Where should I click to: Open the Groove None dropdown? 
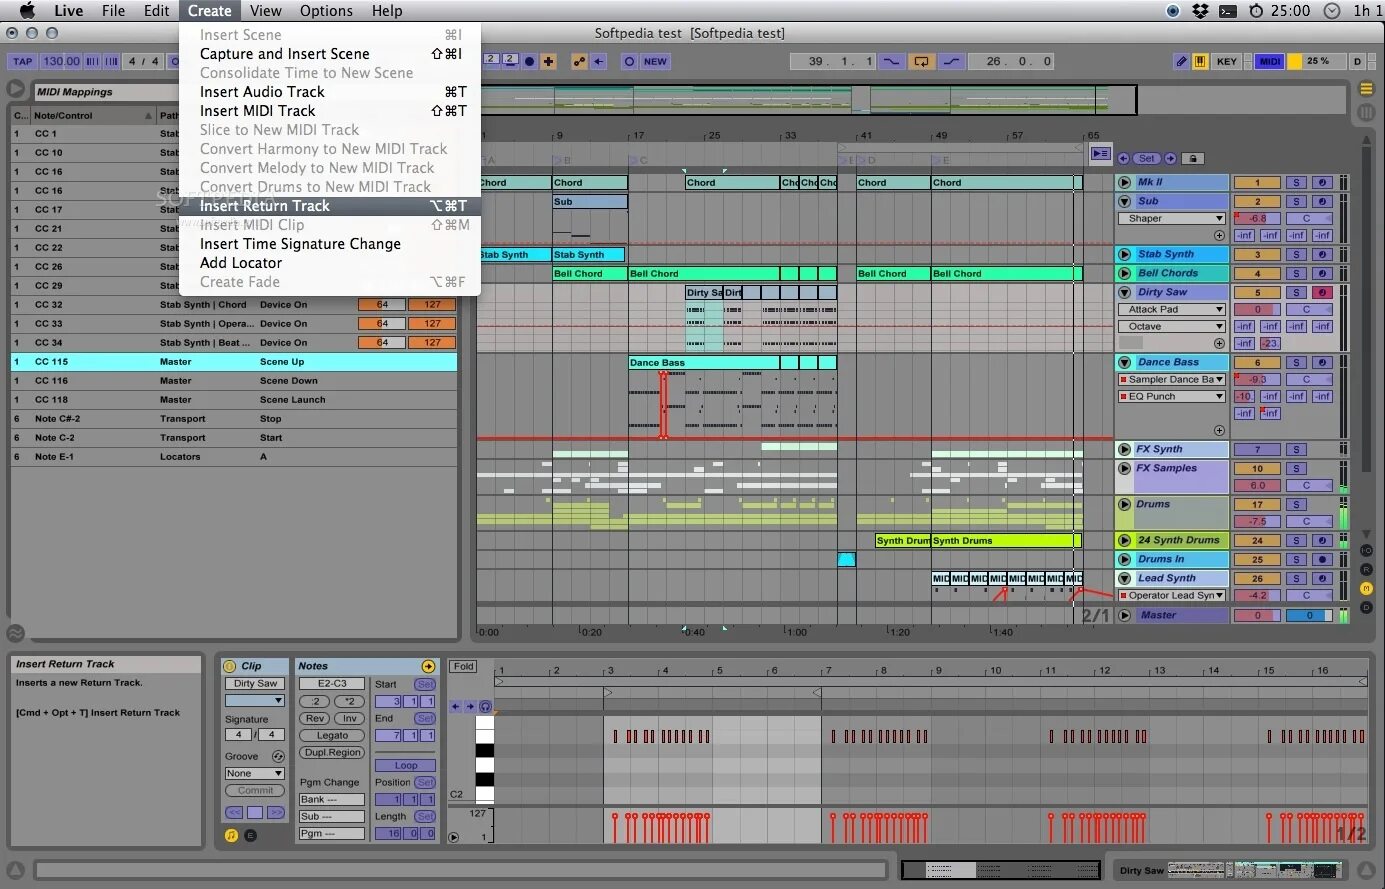click(255, 773)
